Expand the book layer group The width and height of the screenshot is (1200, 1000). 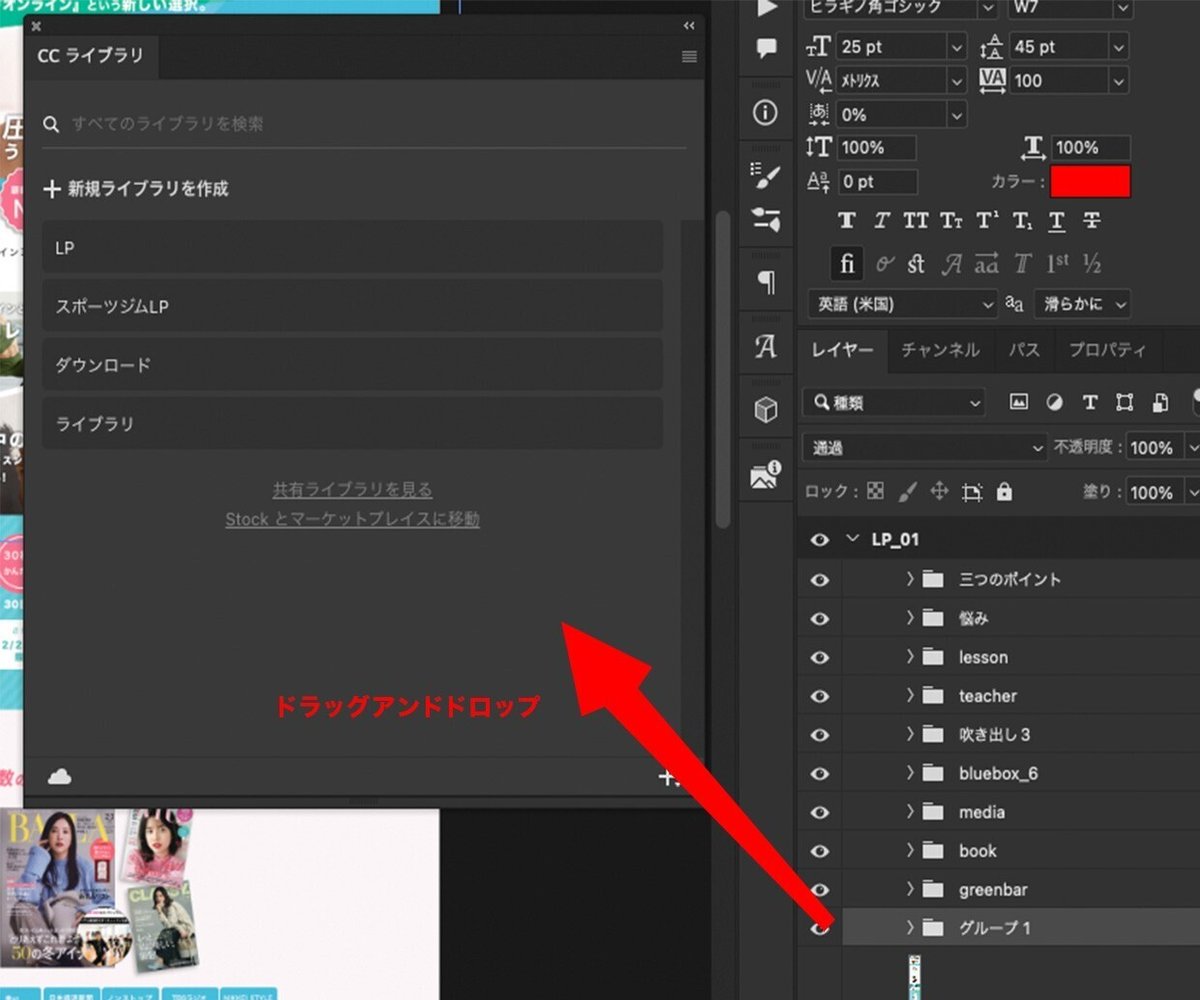[910, 850]
